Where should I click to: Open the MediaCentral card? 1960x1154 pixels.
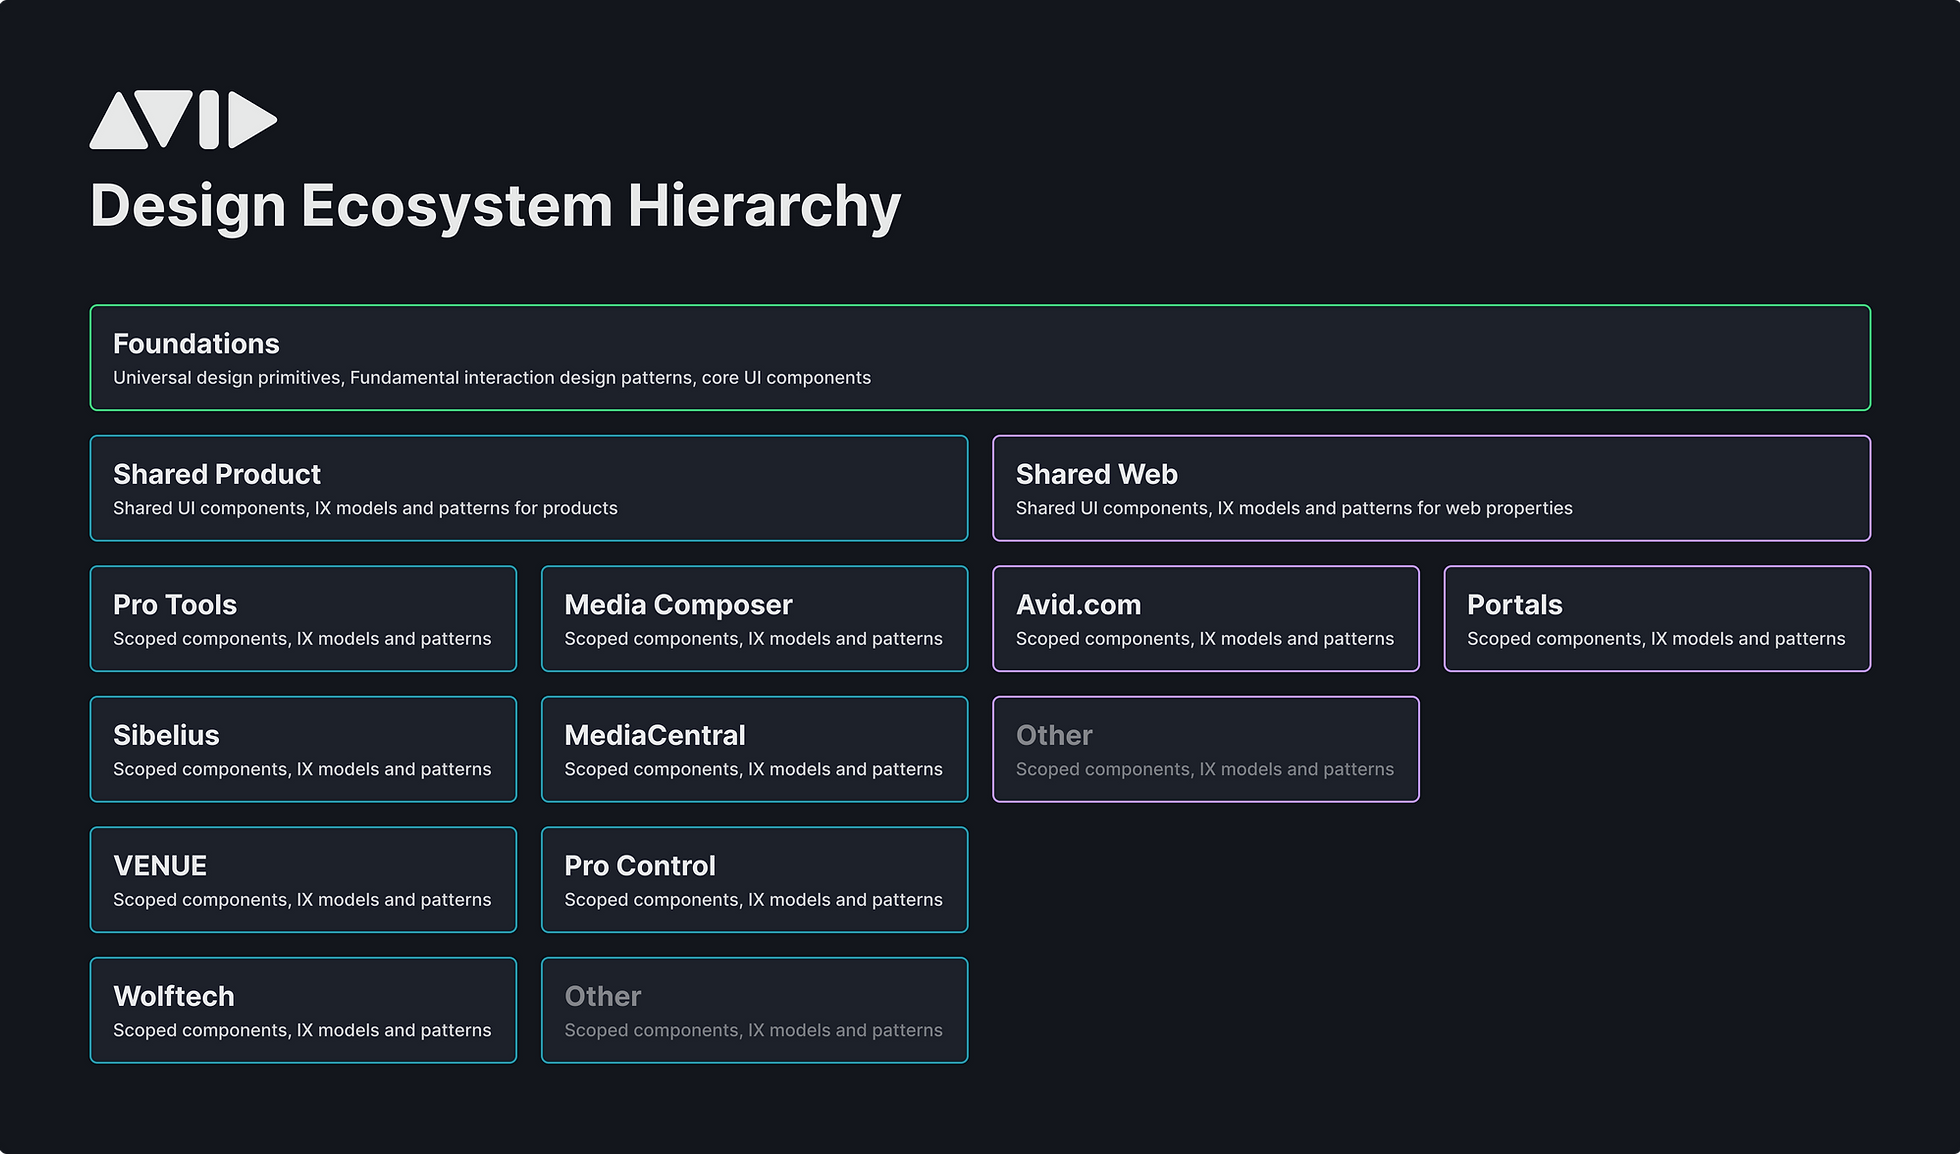pos(754,749)
